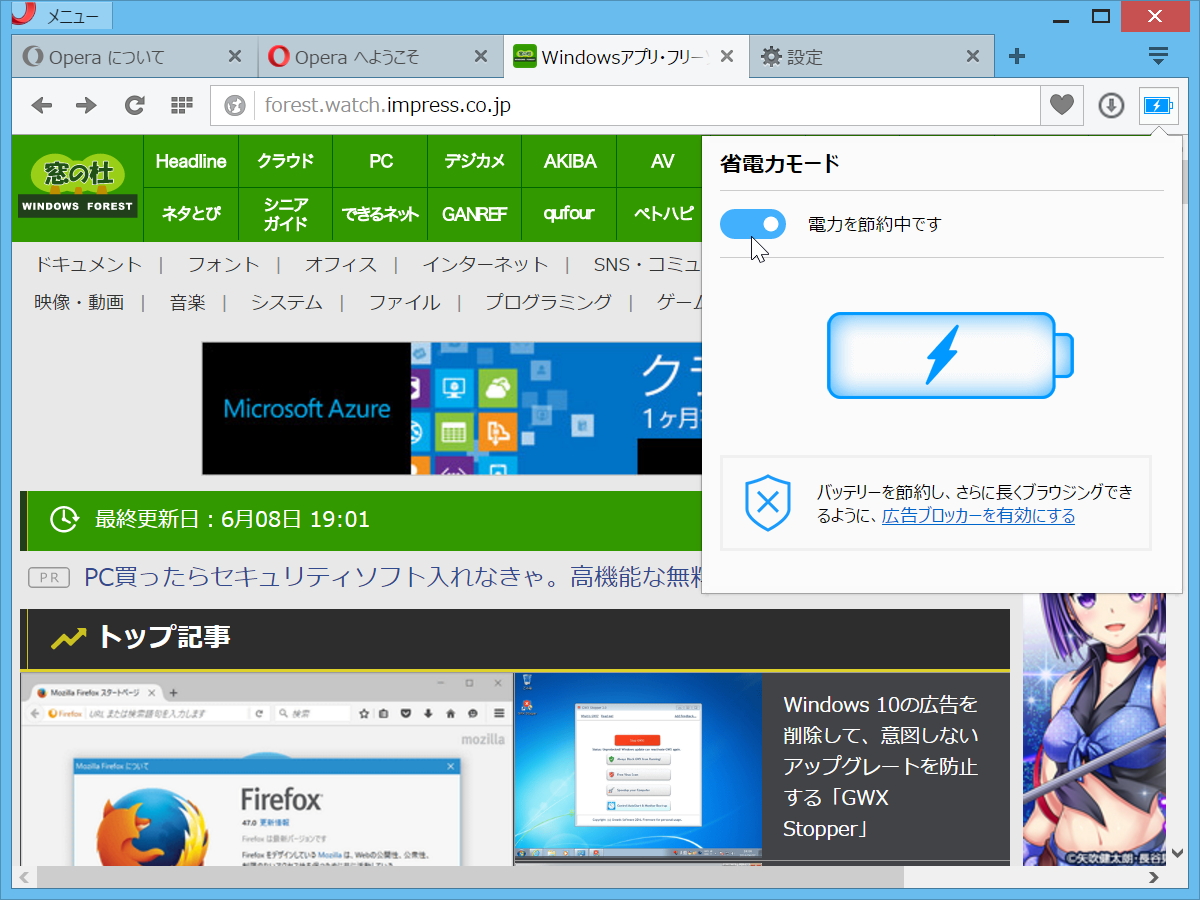This screenshot has width=1200, height=900.
Task: Open the ペトハピ navigation item
Action: pos(661,214)
